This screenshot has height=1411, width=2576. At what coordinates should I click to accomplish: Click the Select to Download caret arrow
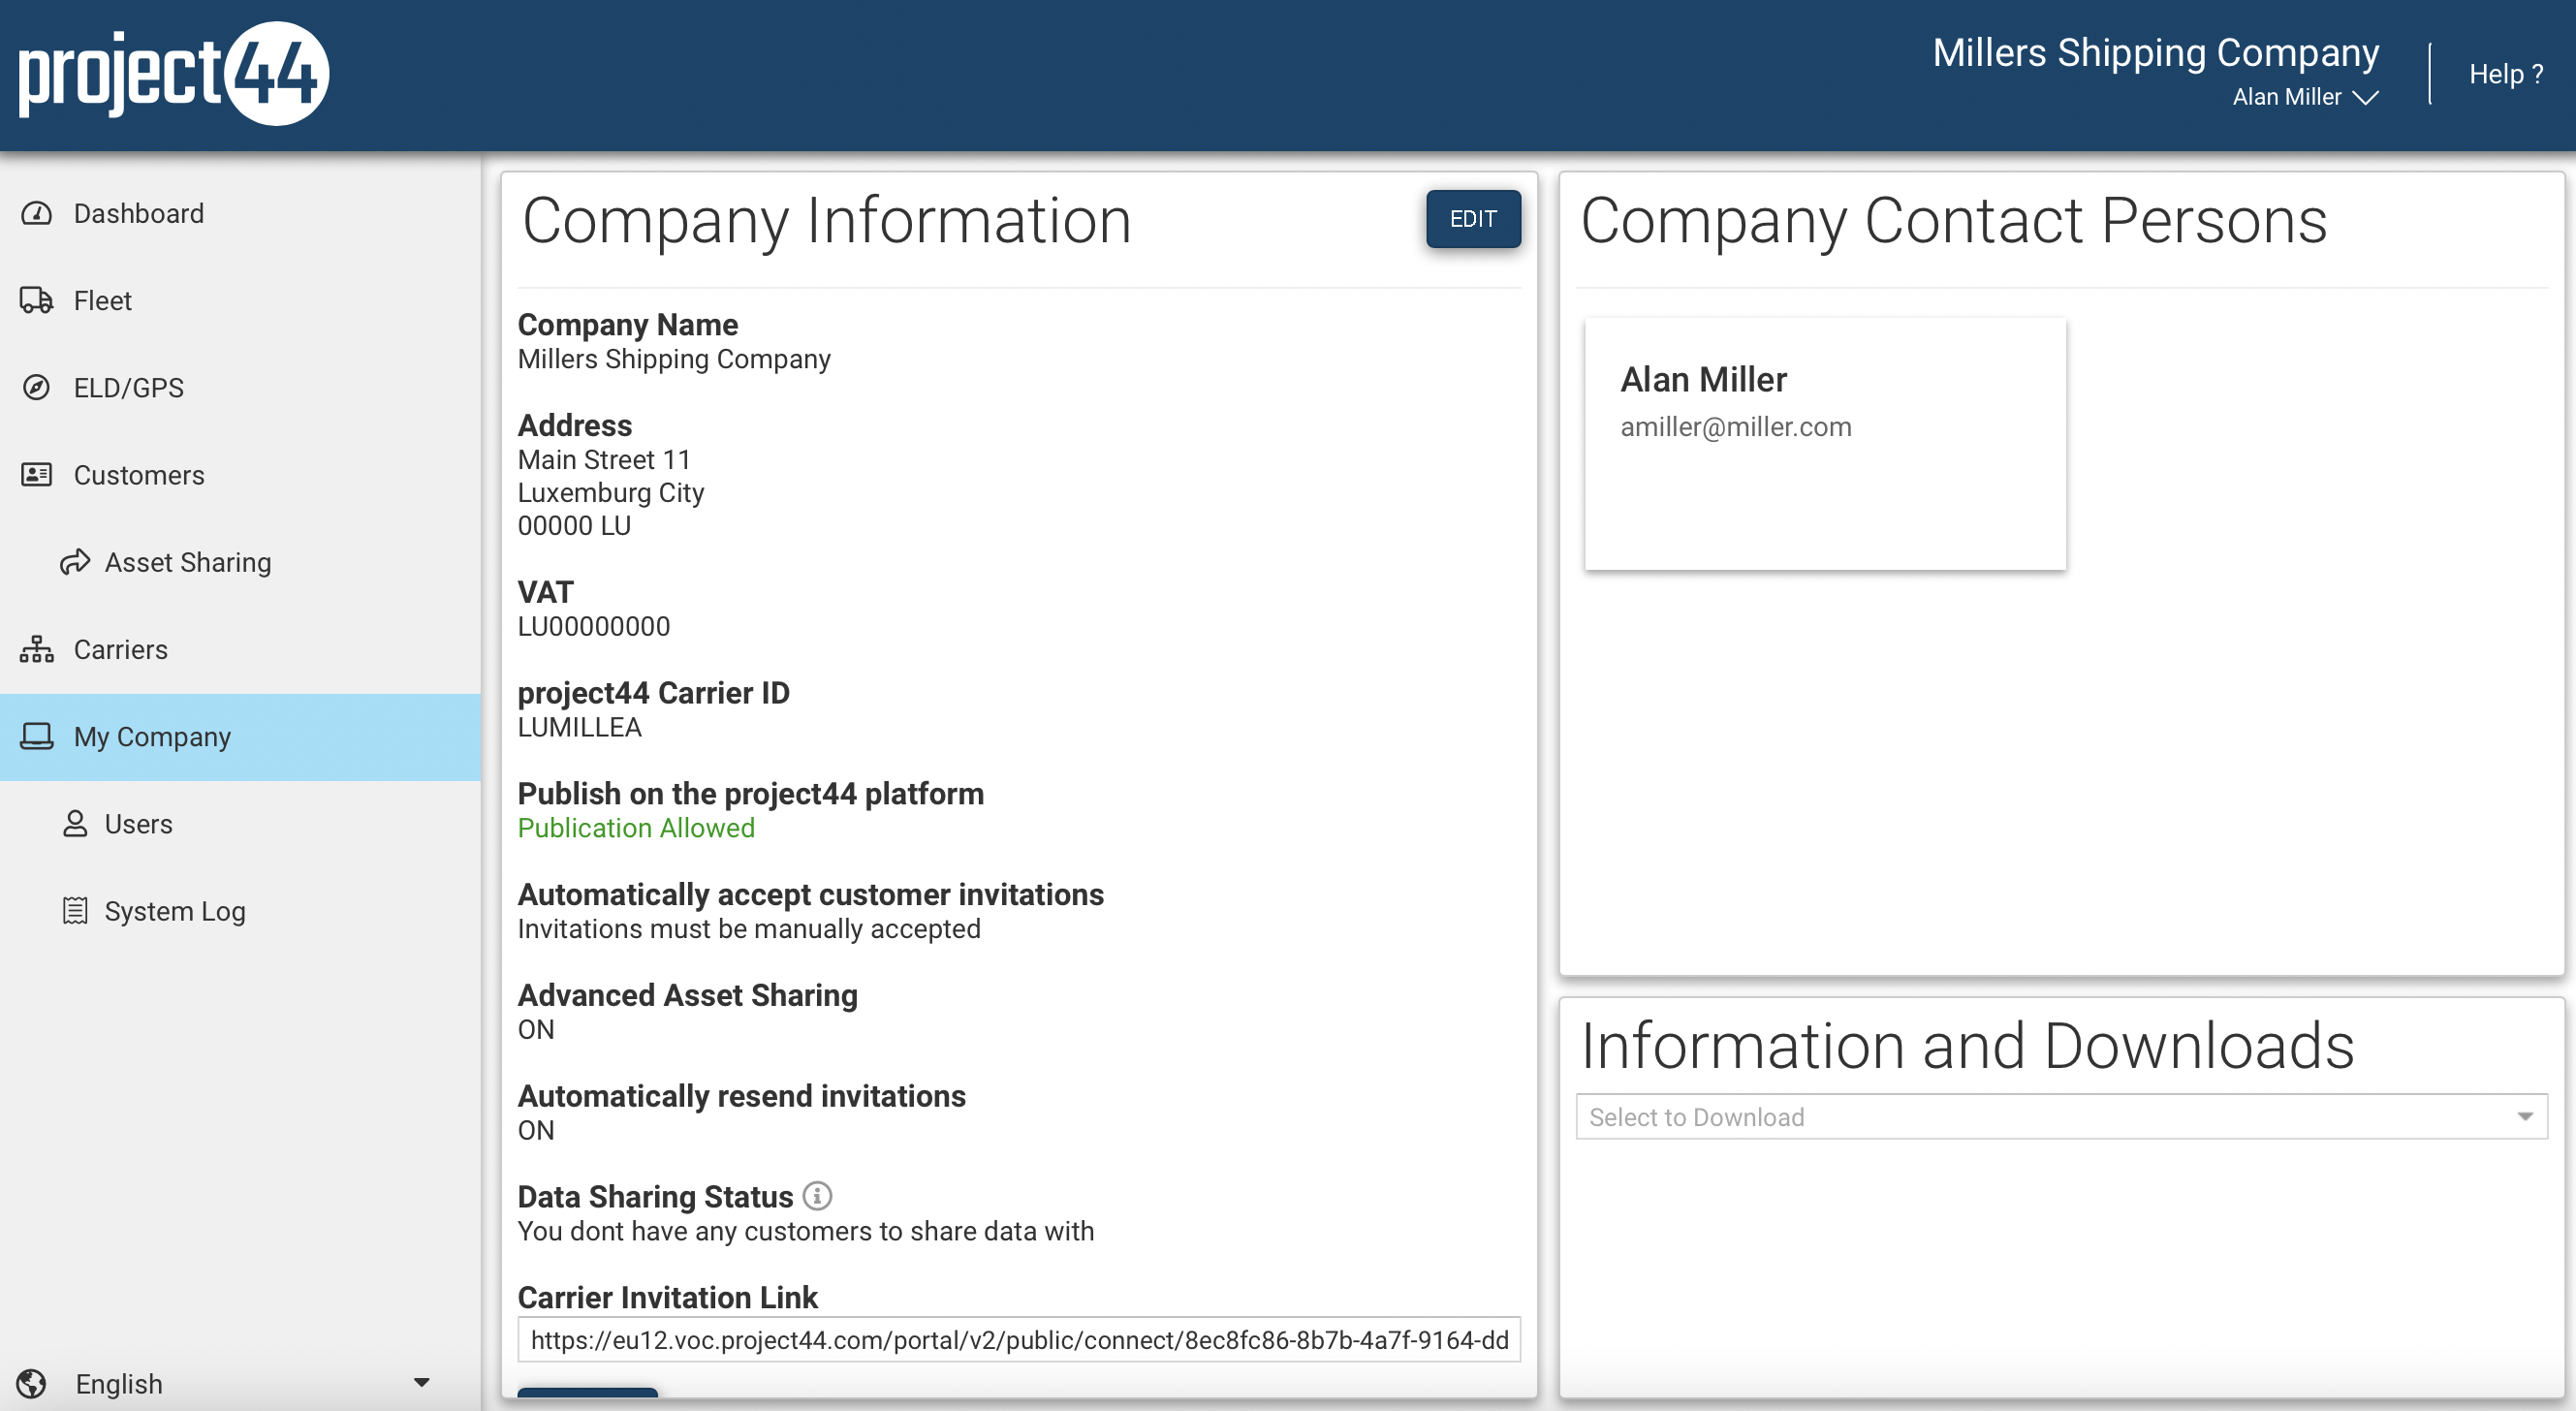(x=2525, y=1116)
